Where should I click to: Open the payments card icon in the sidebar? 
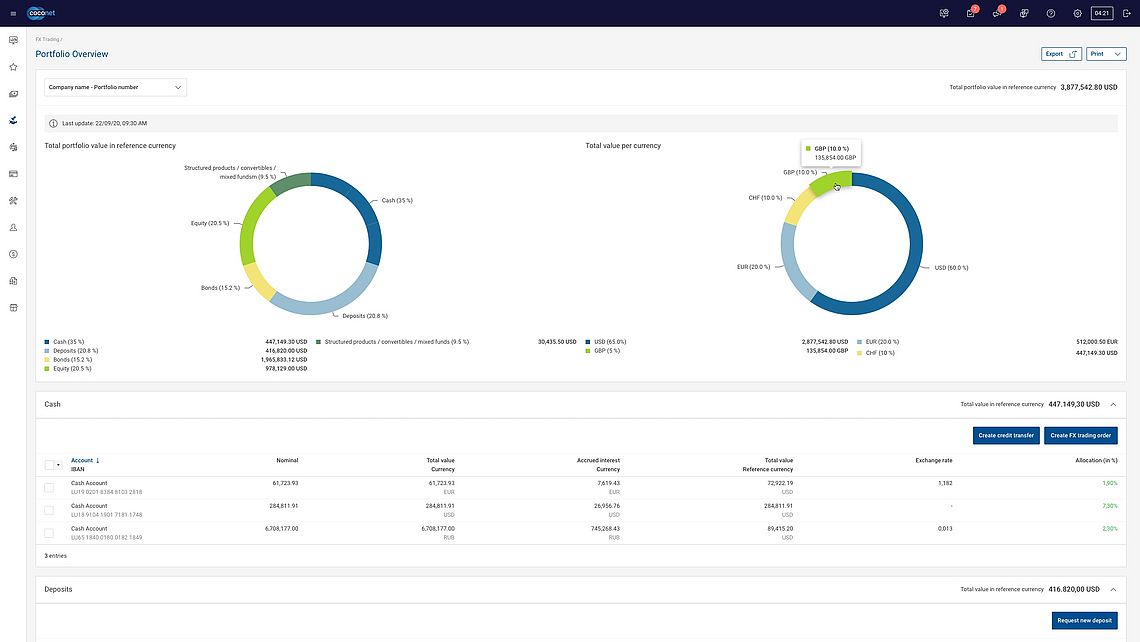coord(12,174)
